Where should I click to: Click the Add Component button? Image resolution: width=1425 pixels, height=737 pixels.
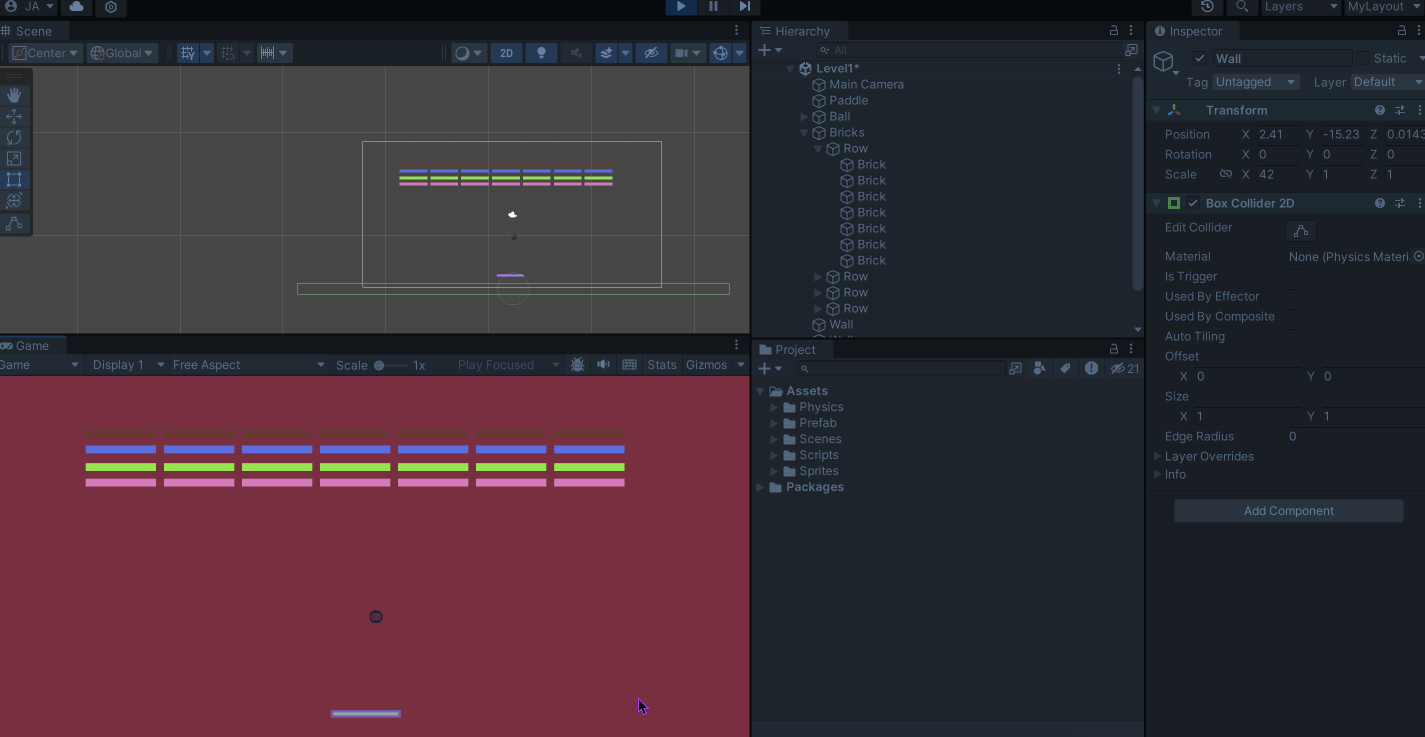(x=1288, y=511)
